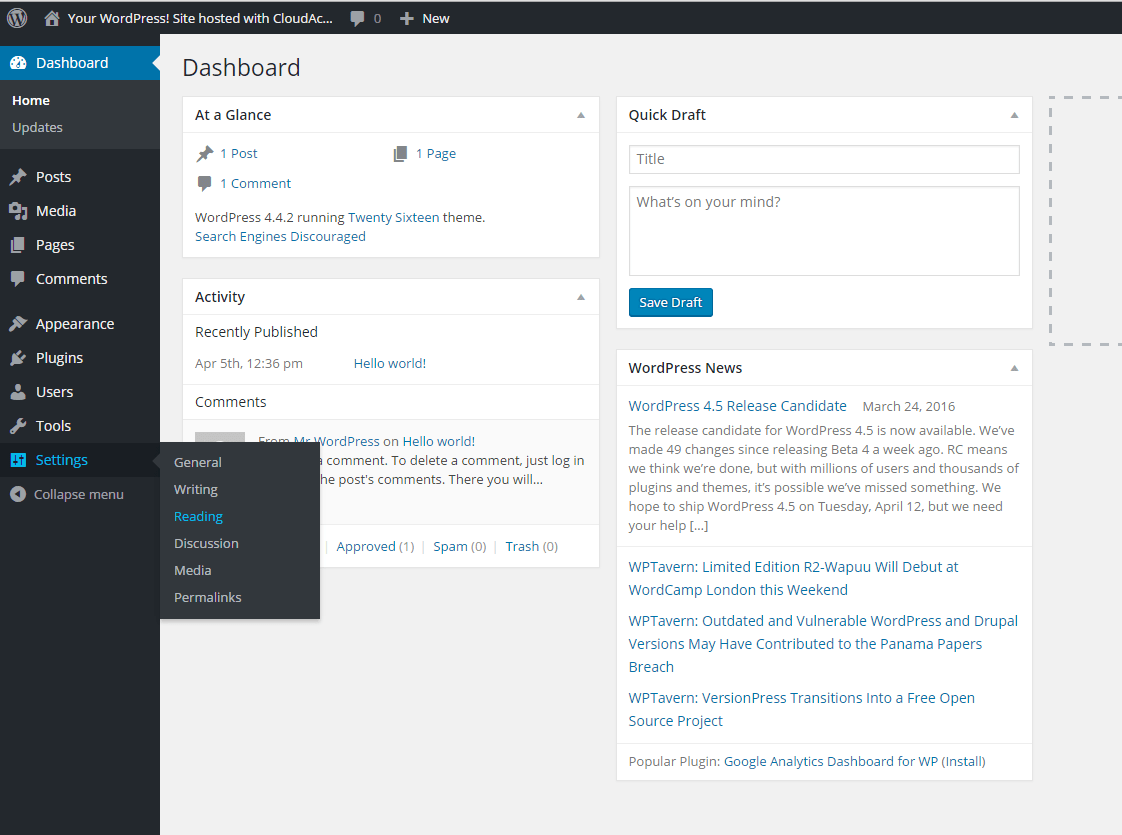Image resolution: width=1122 pixels, height=835 pixels.
Task: Click the WordPress logo icon
Action: click(17, 18)
